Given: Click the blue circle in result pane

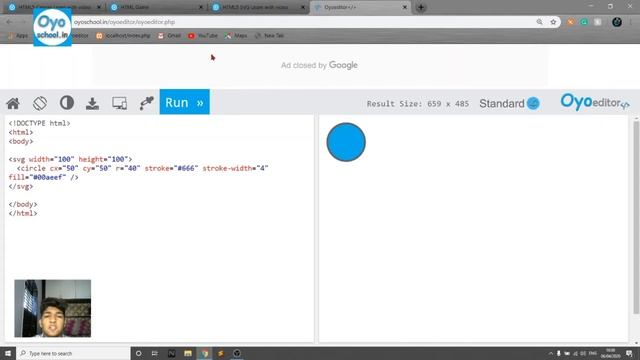Looking at the screenshot, I should (x=346, y=142).
